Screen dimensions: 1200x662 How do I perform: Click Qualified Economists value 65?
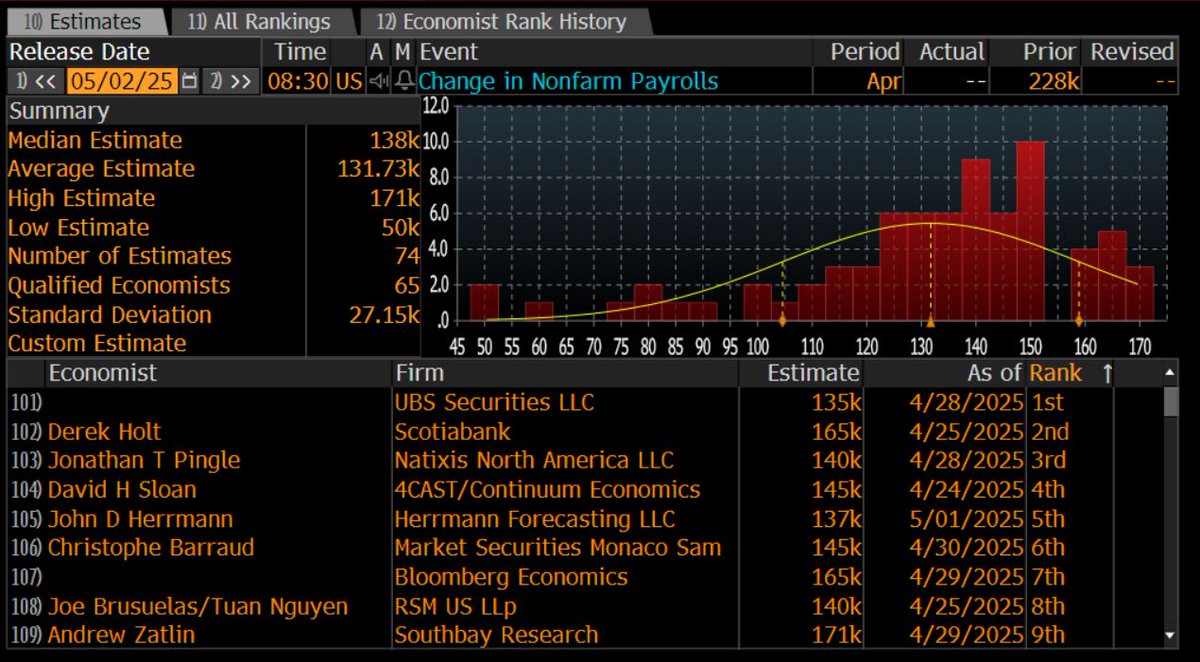click(407, 285)
